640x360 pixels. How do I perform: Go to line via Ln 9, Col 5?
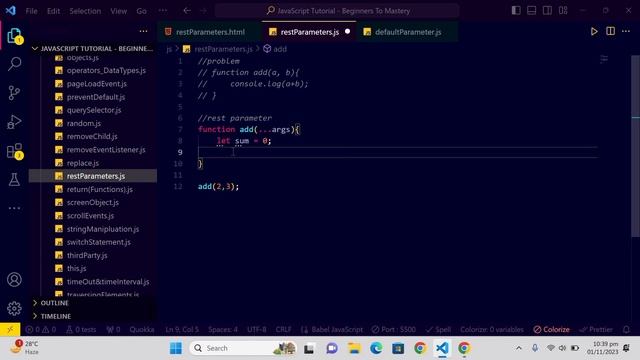(182, 329)
